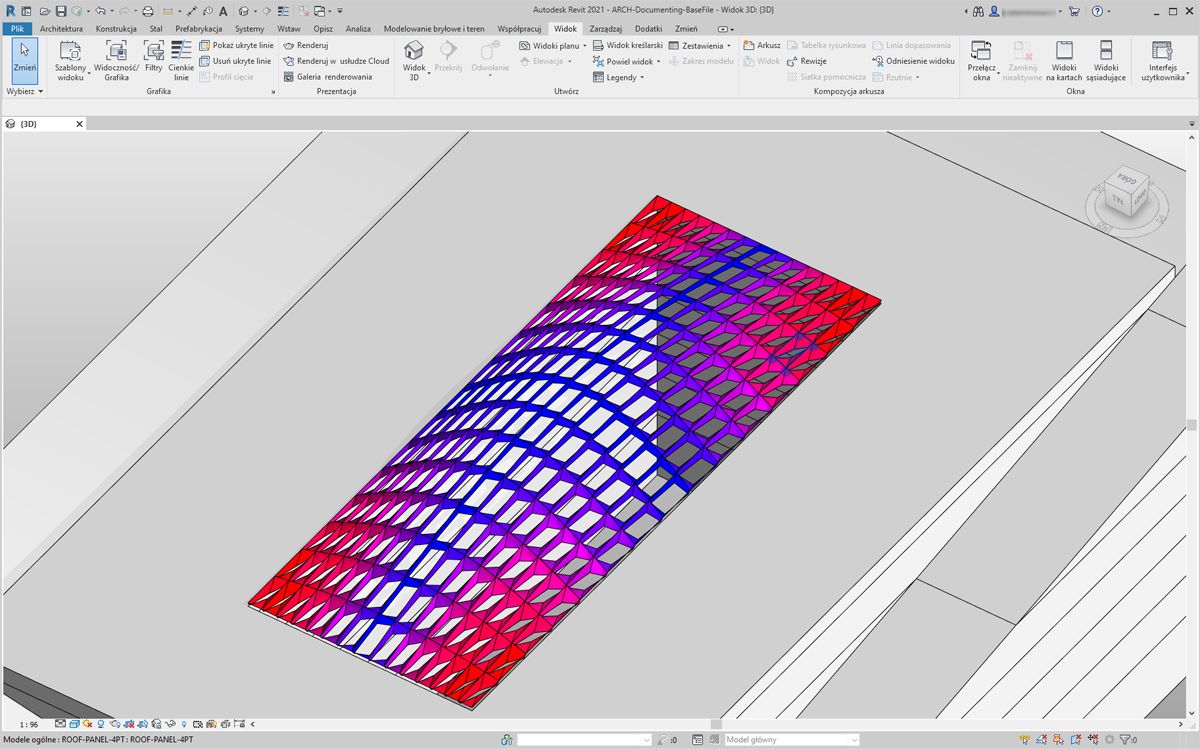1200x749 pixels.
Task: Click the Print icon in quick access toolbar
Action: [148, 11]
